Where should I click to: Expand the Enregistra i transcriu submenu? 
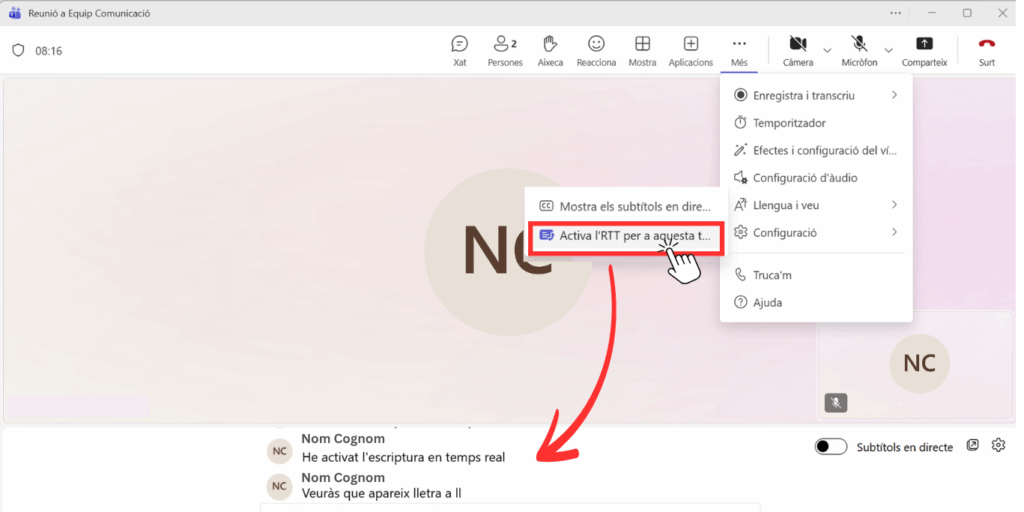pyautogui.click(x=815, y=95)
